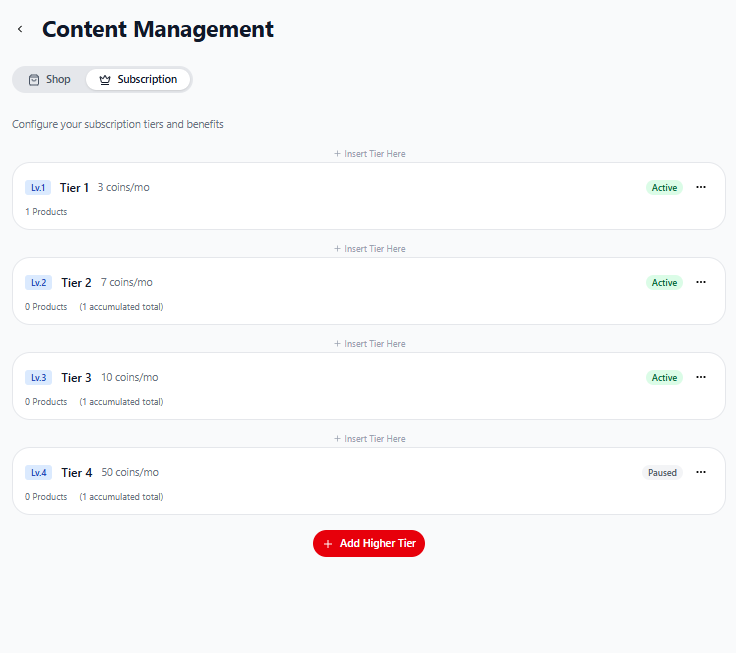This screenshot has height=653, width=736.
Task: Click the Lv.3 level badge
Action: point(38,377)
